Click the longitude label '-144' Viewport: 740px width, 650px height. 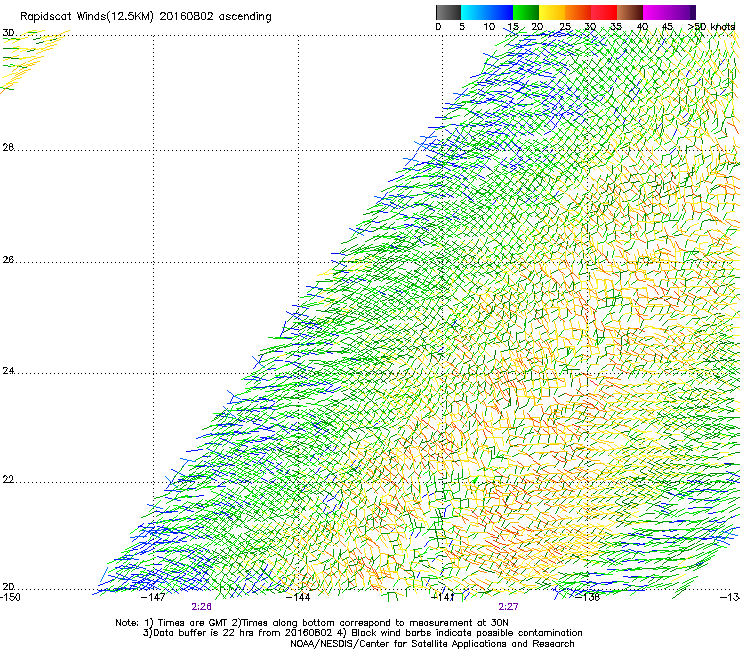pyautogui.click(x=298, y=597)
